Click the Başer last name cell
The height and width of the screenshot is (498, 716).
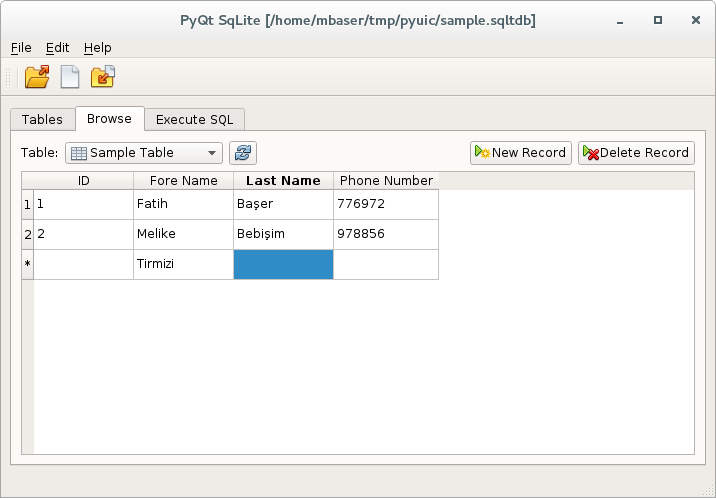click(x=283, y=204)
